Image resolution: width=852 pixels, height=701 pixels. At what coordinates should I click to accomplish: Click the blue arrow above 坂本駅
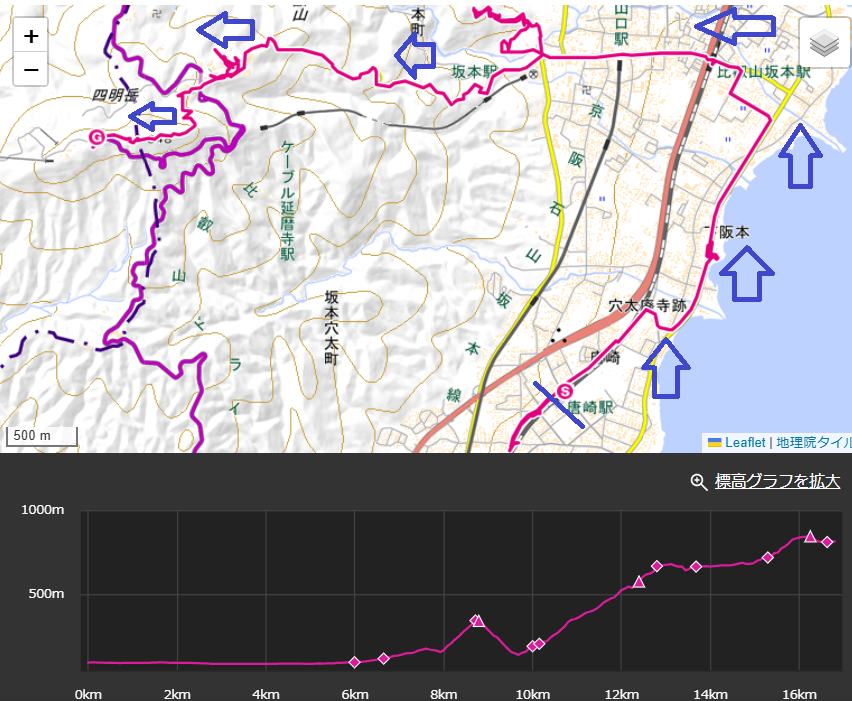[x=416, y=55]
